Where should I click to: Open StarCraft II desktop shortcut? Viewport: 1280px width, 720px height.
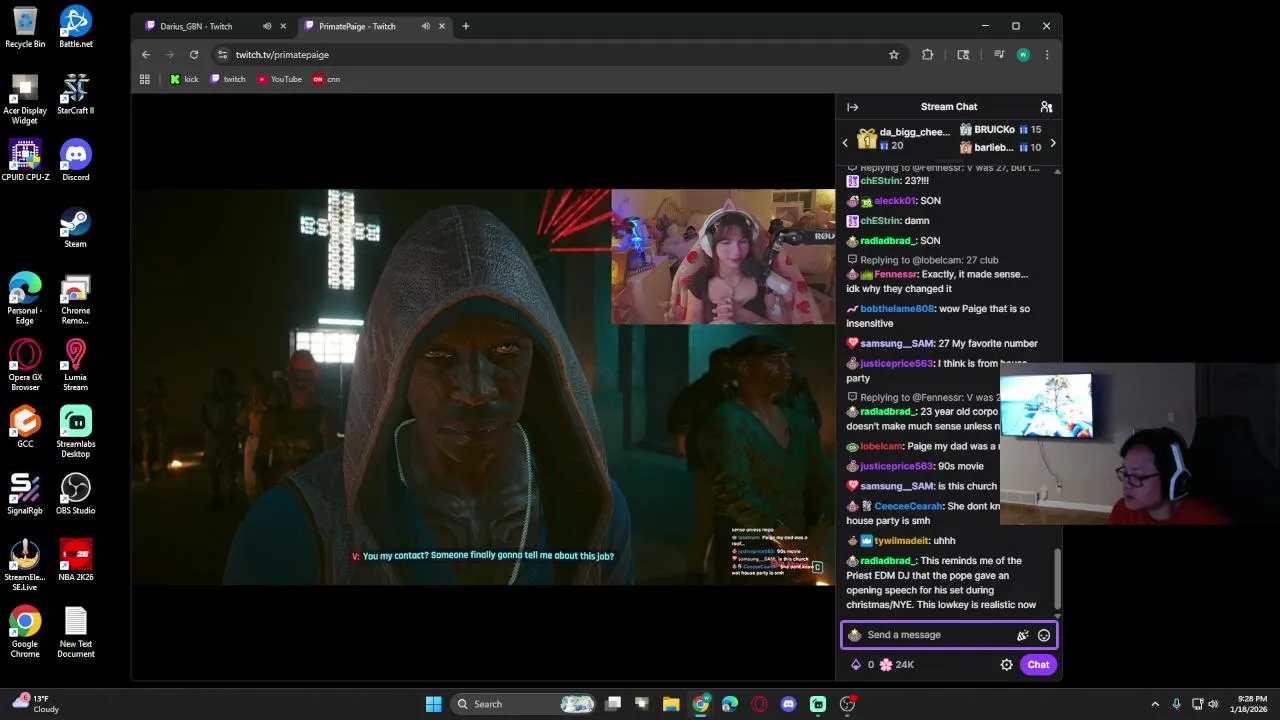coord(76,94)
